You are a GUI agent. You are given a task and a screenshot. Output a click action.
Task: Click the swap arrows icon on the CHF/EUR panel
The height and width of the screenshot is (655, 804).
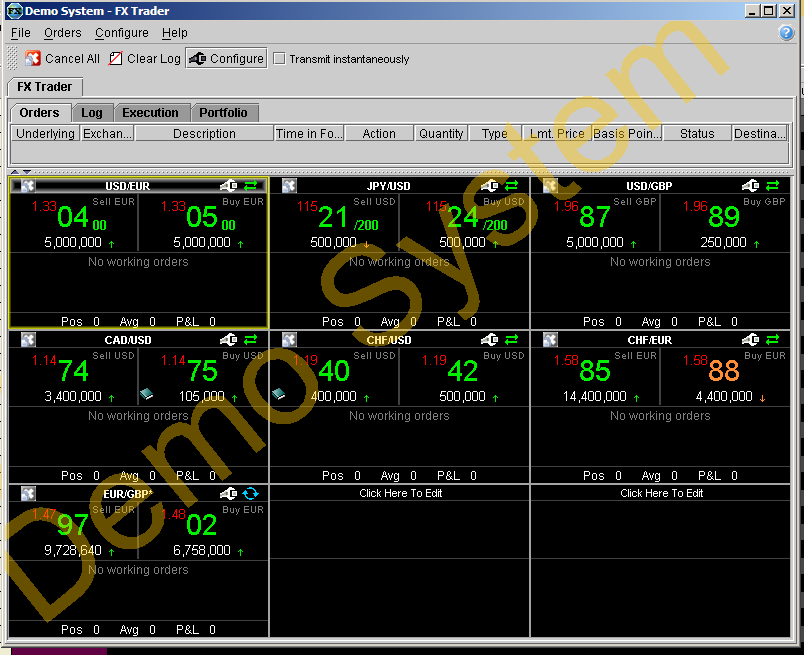tap(773, 339)
